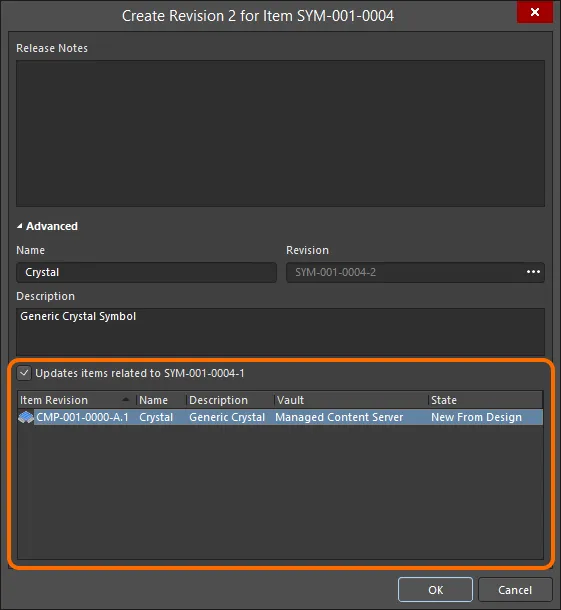Collapse the Advanced section
This screenshot has height=610, width=561.
pos(19,226)
